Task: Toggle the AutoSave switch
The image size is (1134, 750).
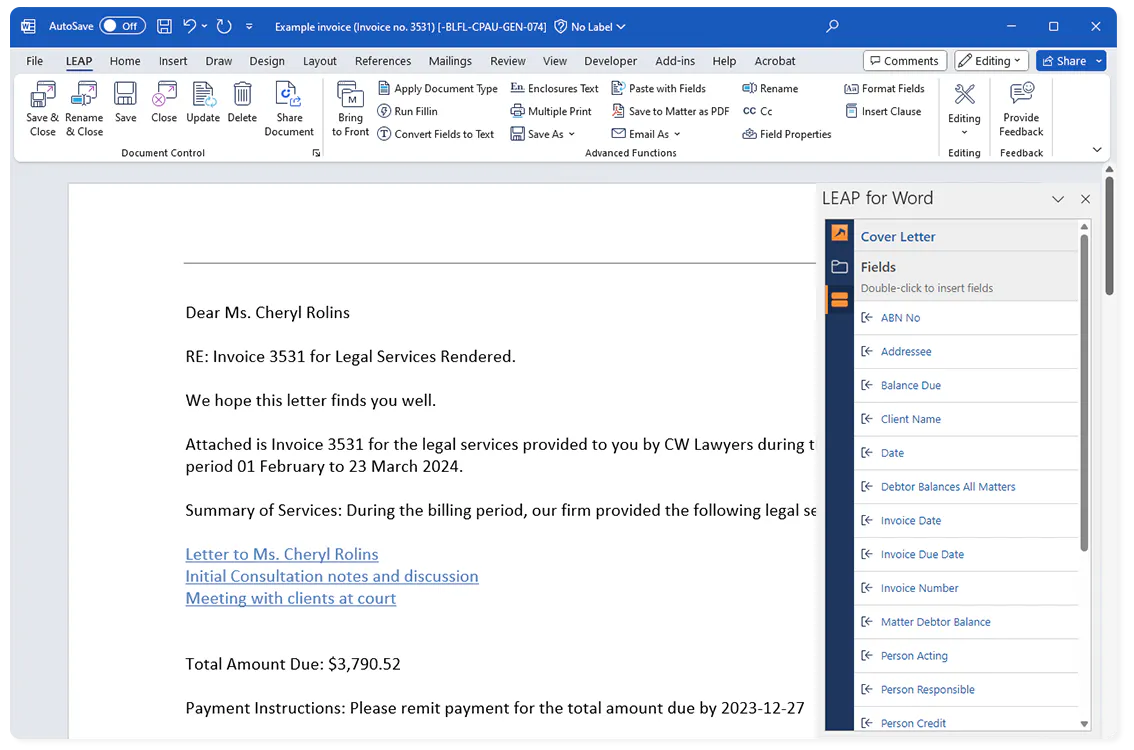Action: tap(122, 26)
